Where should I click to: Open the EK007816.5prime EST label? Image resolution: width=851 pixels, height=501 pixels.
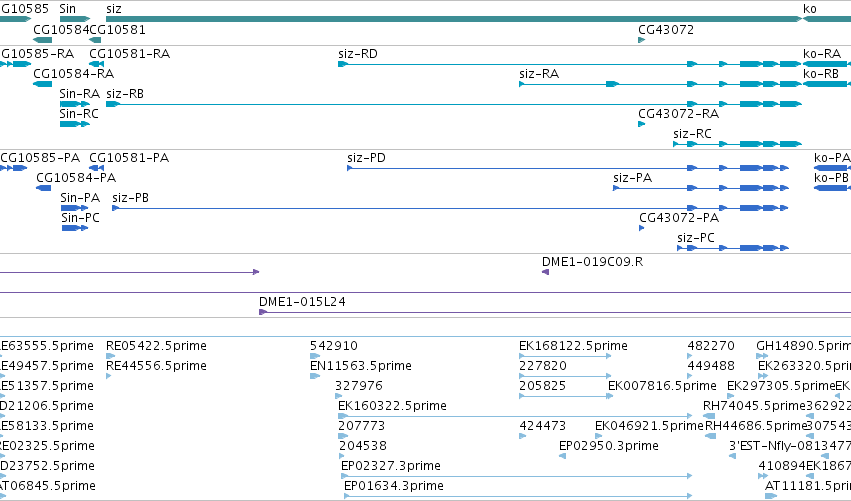[662, 386]
